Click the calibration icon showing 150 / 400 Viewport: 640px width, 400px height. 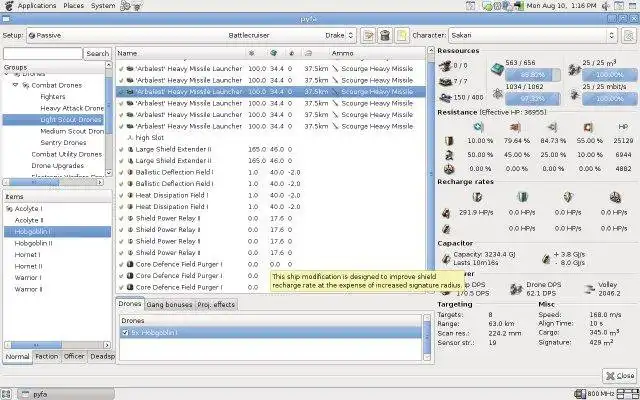click(444, 98)
